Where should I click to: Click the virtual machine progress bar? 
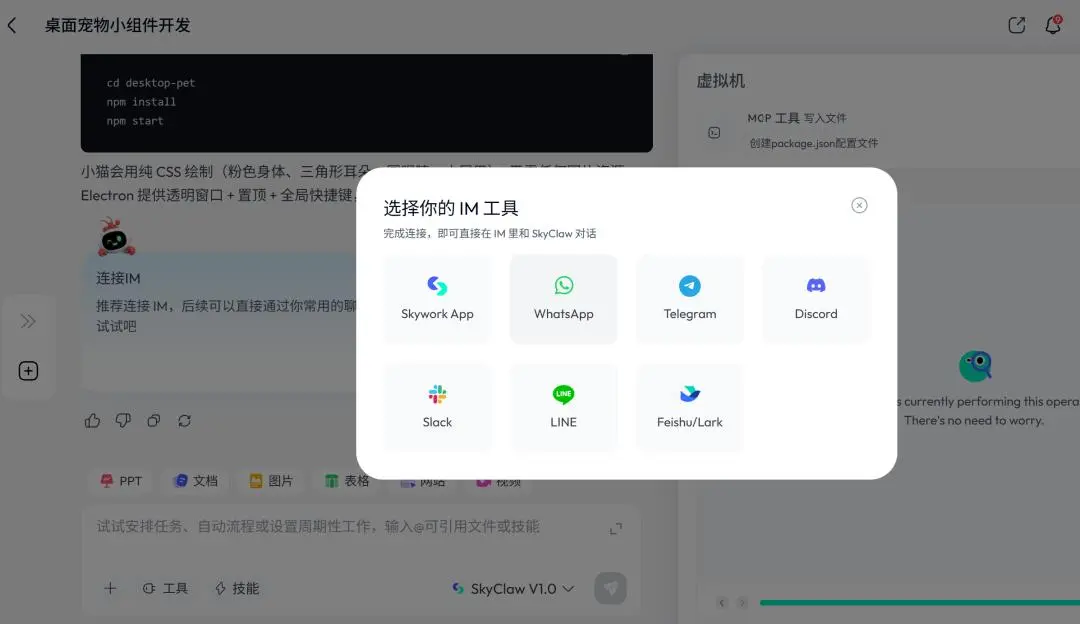pyautogui.click(x=920, y=603)
